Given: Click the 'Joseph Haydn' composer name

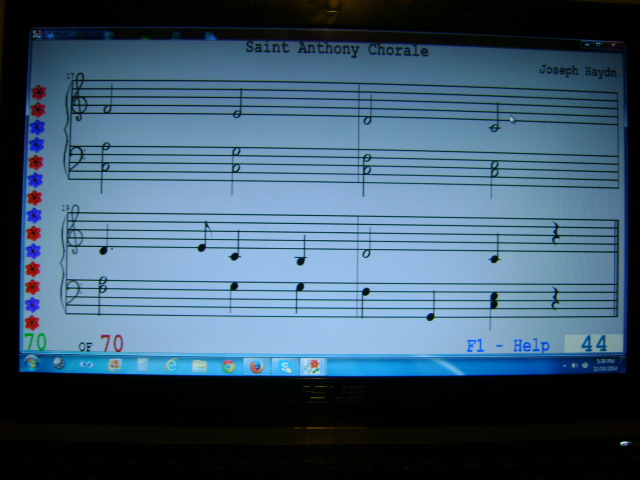Looking at the screenshot, I should [578, 71].
